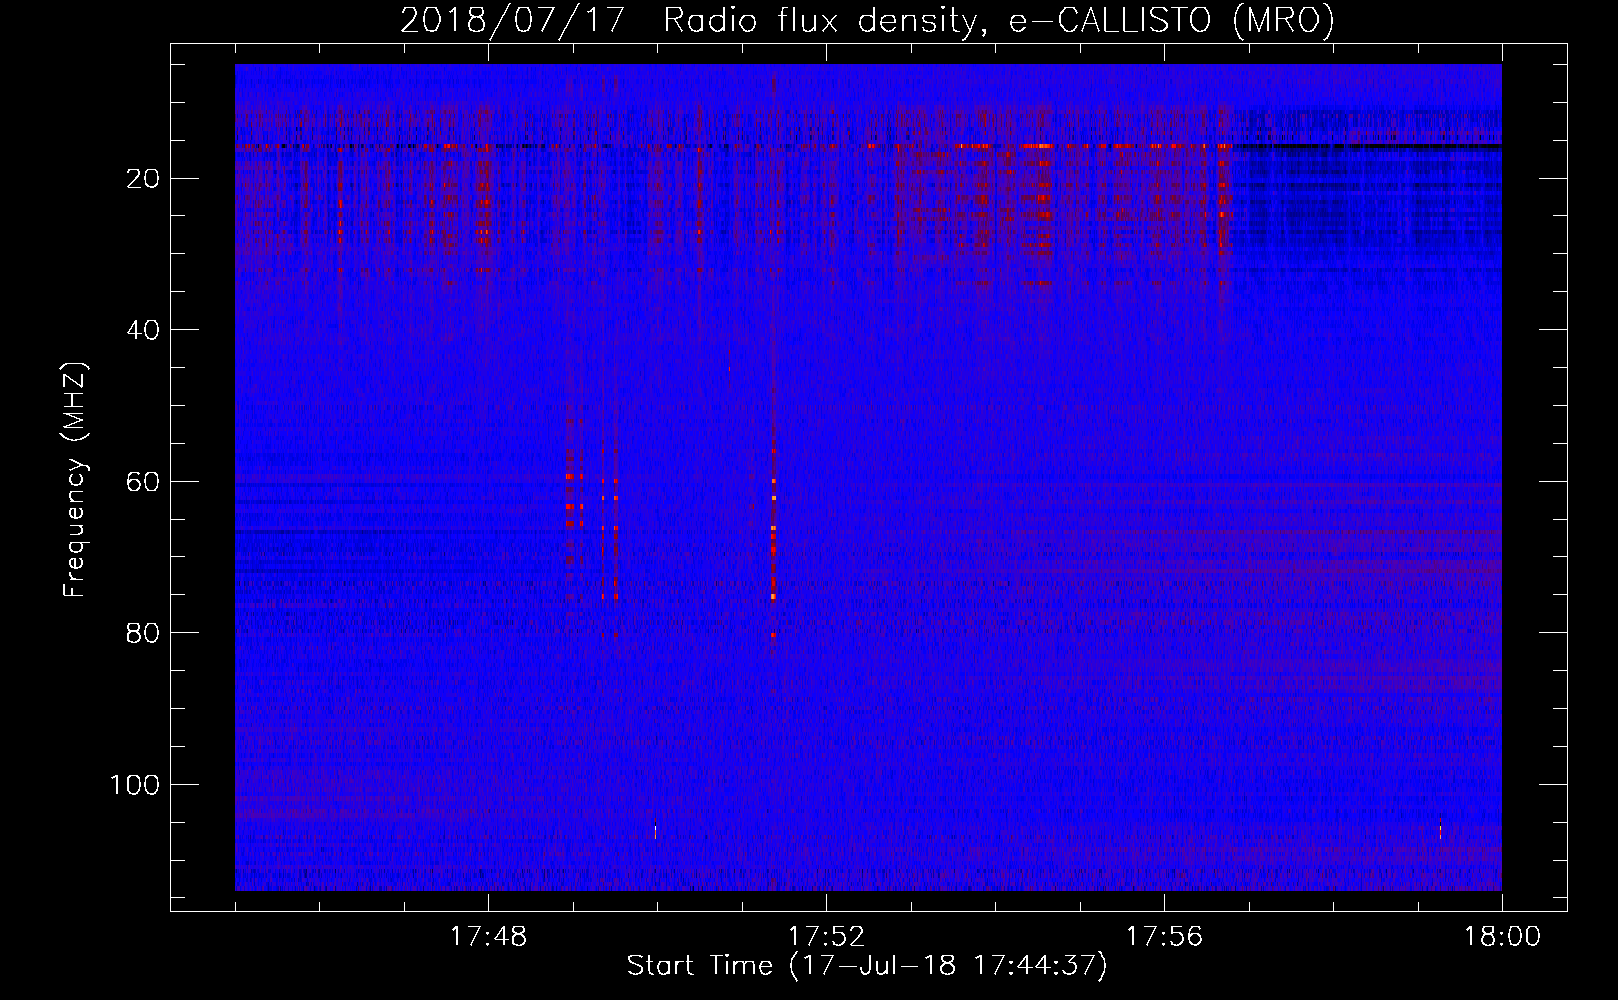Click the plot title "2018/07/17 Radio flux density, e-CALLISTO (MRO)"
This screenshot has height=1000, width=1618.
point(867,21)
